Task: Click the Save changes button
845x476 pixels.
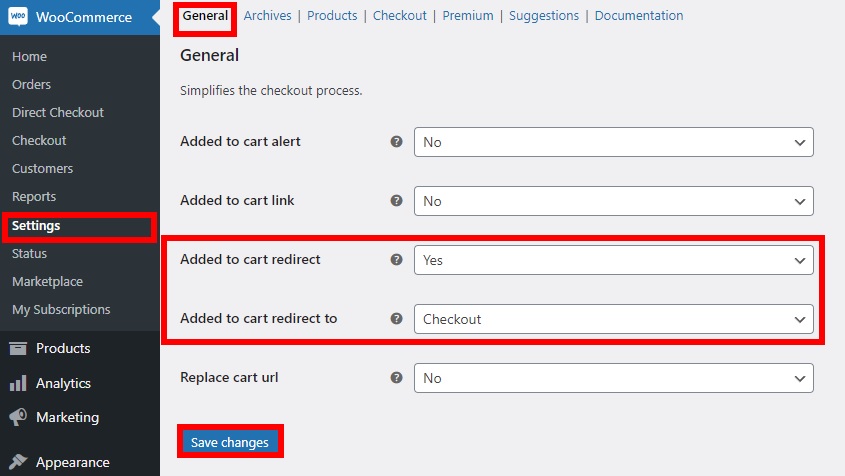Action: pos(230,442)
